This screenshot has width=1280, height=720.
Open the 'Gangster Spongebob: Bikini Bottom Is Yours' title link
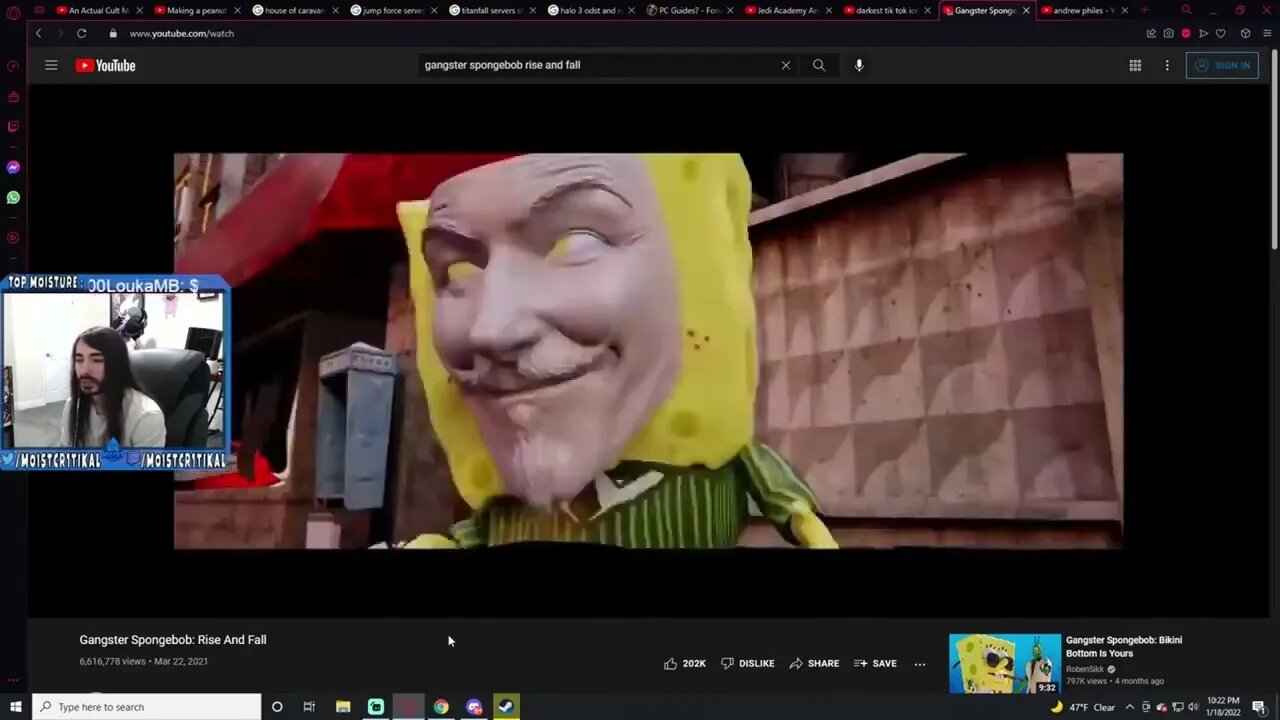point(1124,646)
